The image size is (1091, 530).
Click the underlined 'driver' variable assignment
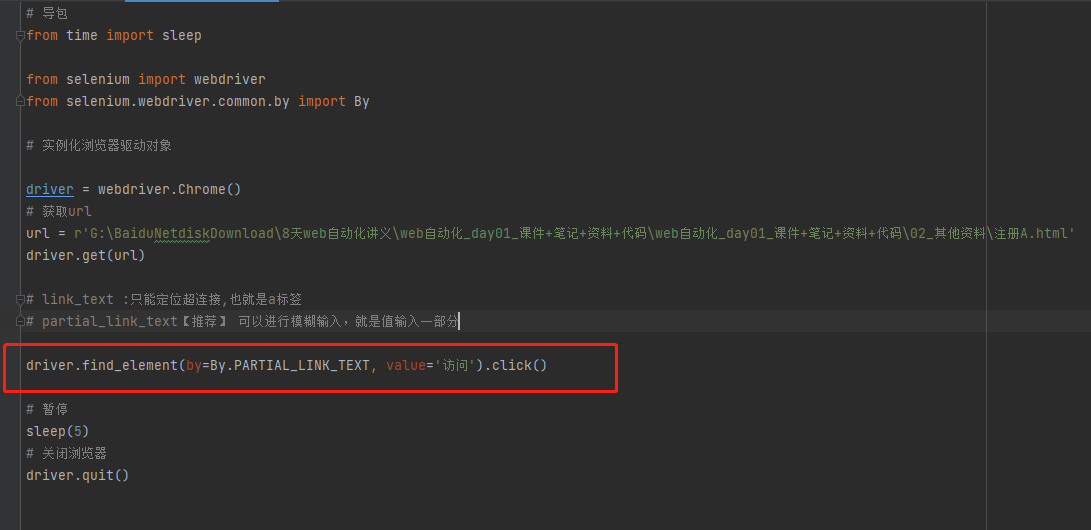[50, 189]
